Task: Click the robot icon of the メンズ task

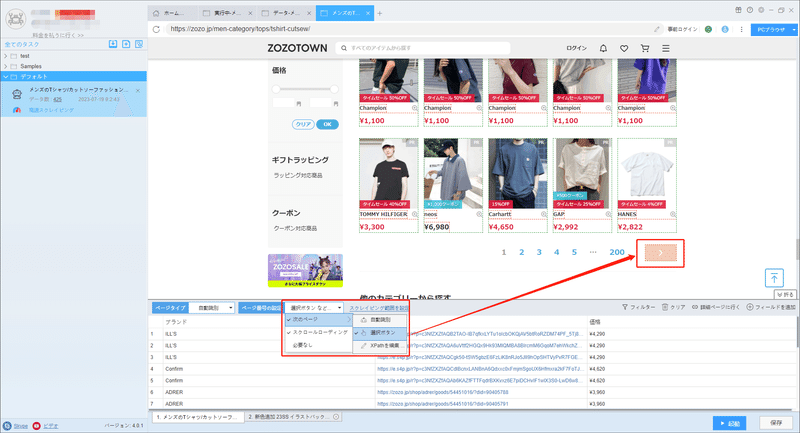Action: coord(17,94)
